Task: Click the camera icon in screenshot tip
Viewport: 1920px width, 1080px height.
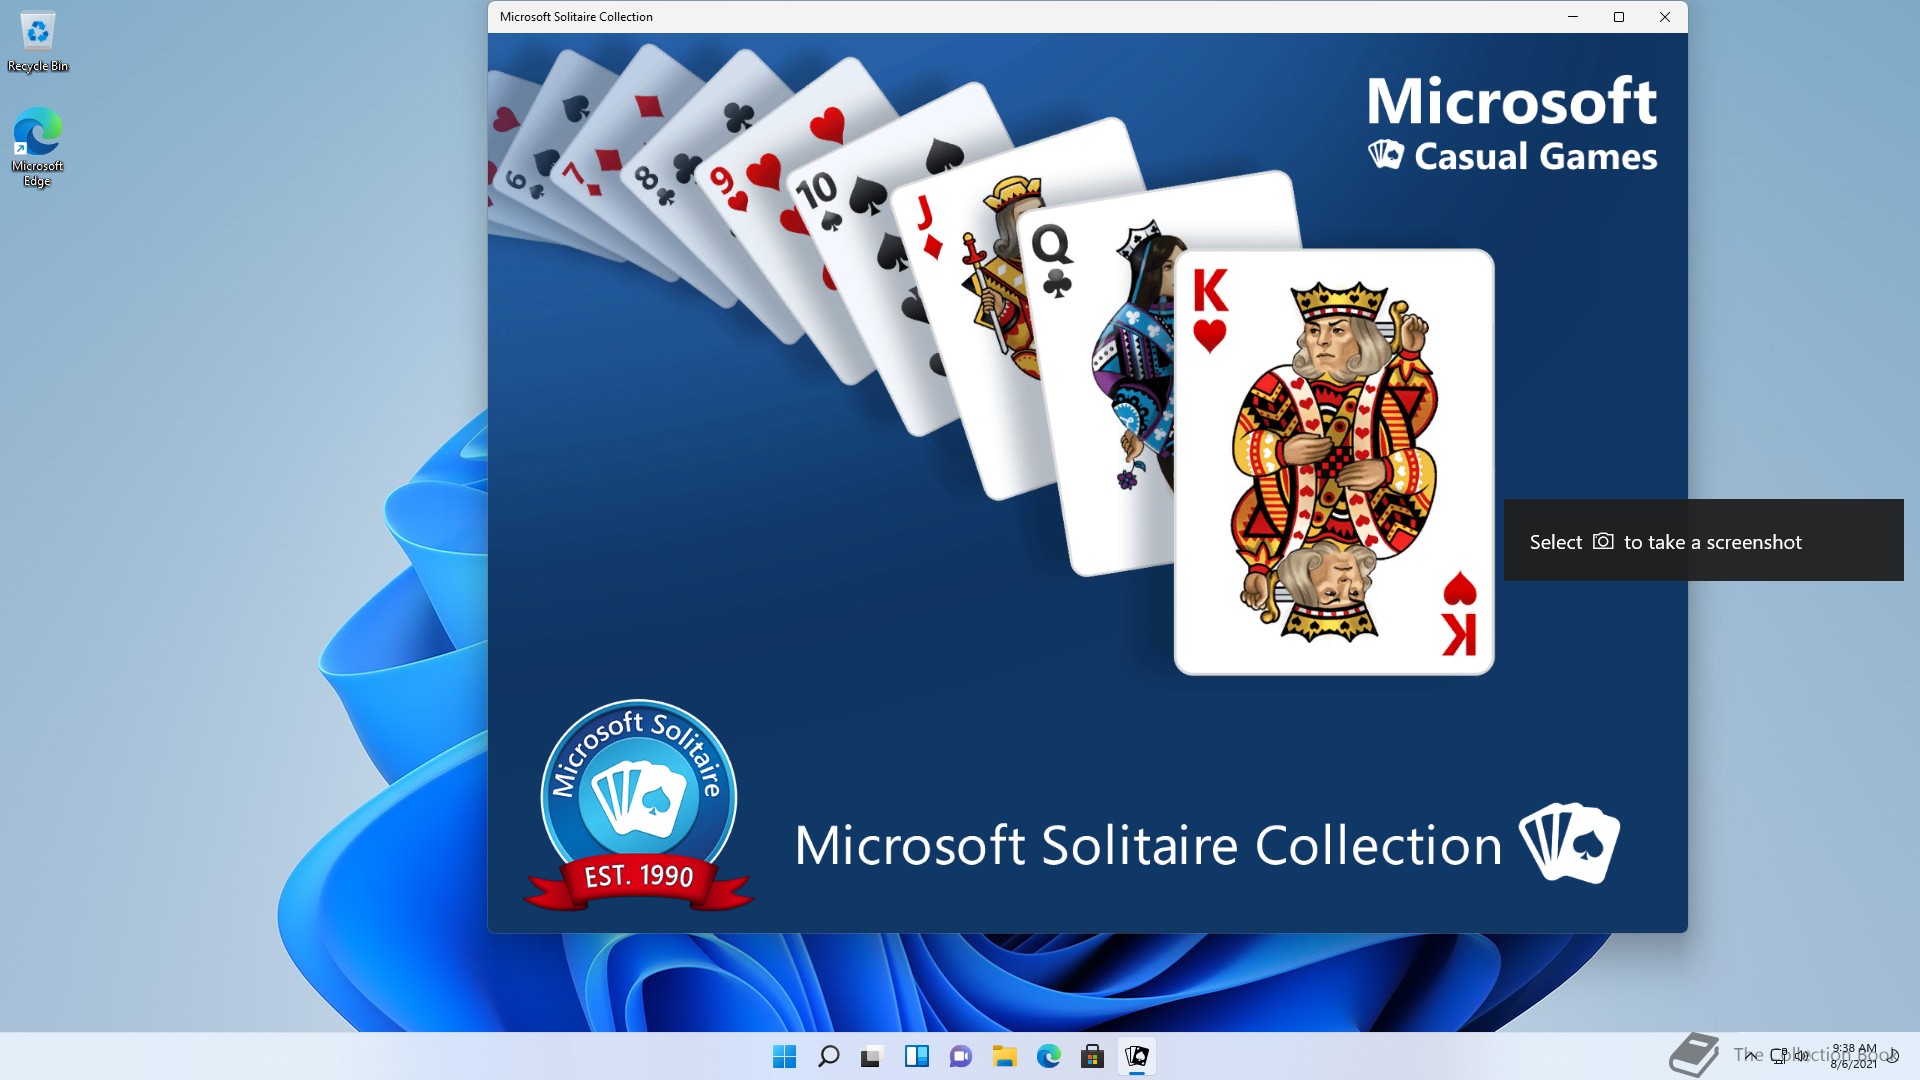Action: (1603, 541)
